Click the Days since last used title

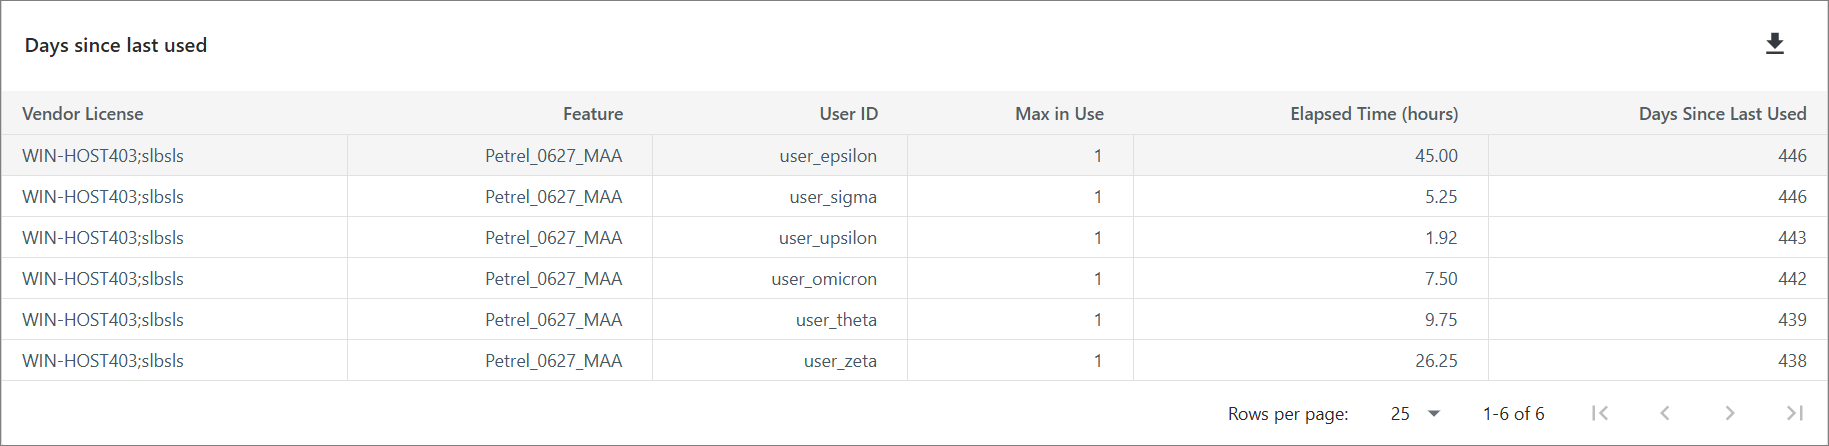(116, 45)
